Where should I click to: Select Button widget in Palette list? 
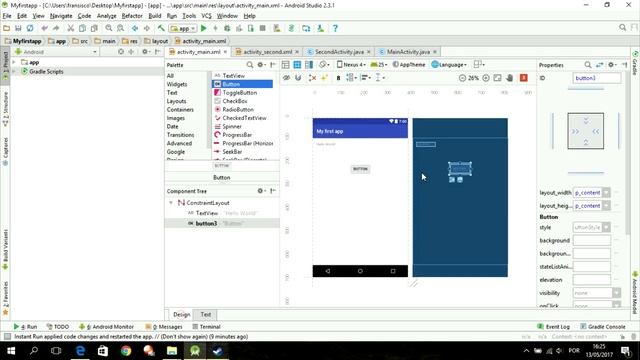pyautogui.click(x=242, y=84)
